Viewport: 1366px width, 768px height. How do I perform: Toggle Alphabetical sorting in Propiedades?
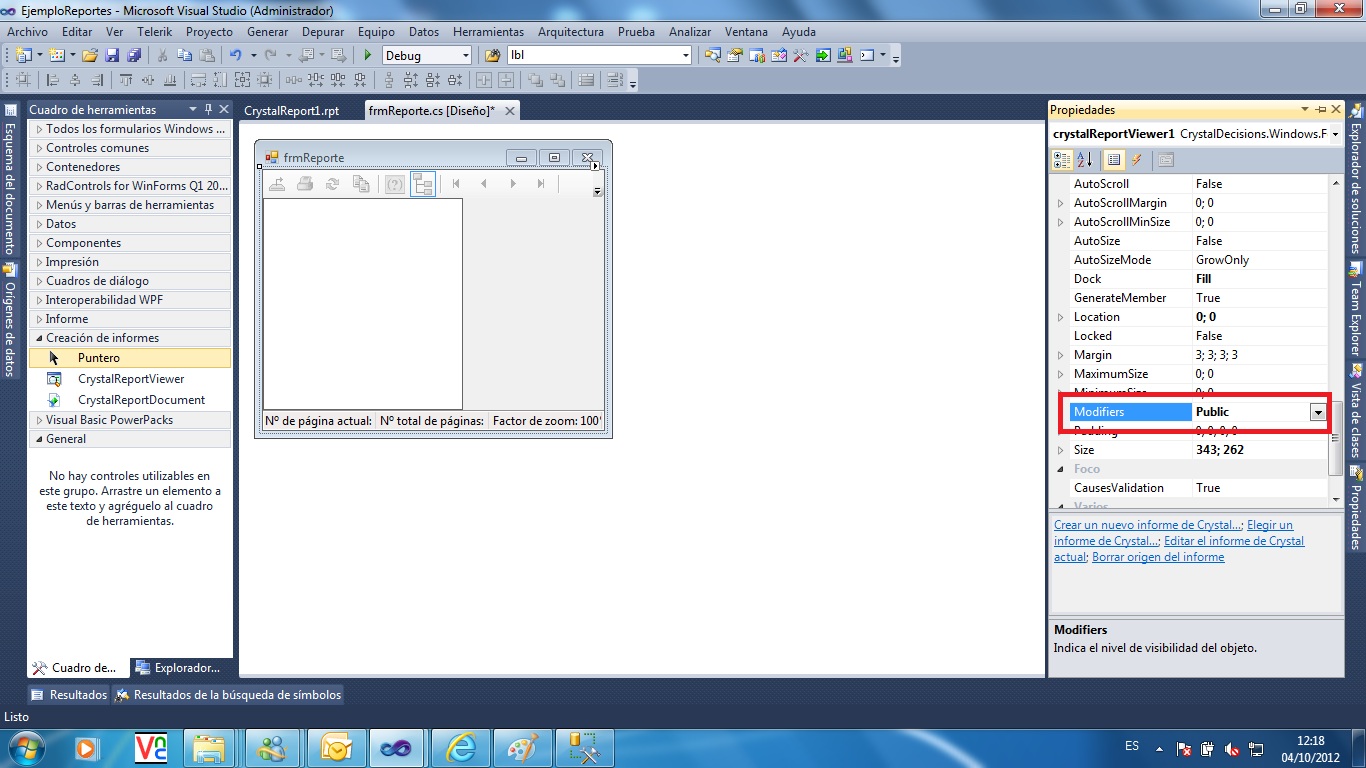pyautogui.click(x=1084, y=160)
